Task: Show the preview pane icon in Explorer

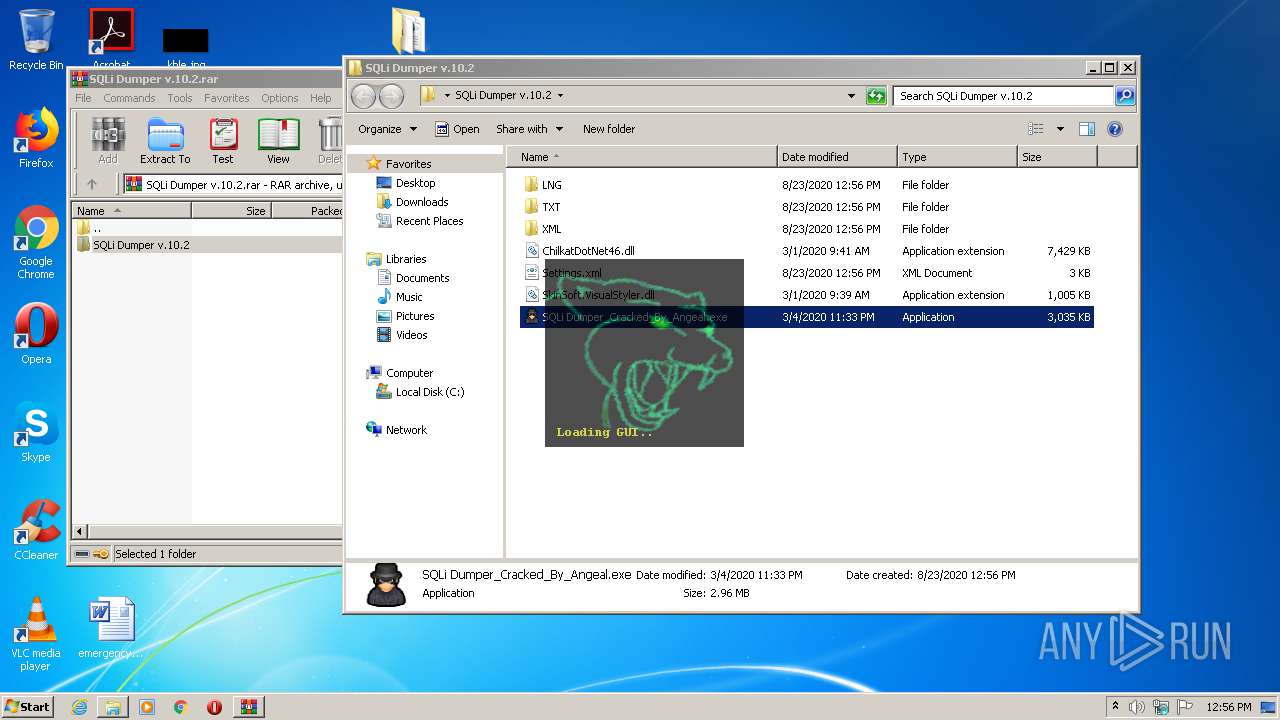Action: (x=1087, y=129)
